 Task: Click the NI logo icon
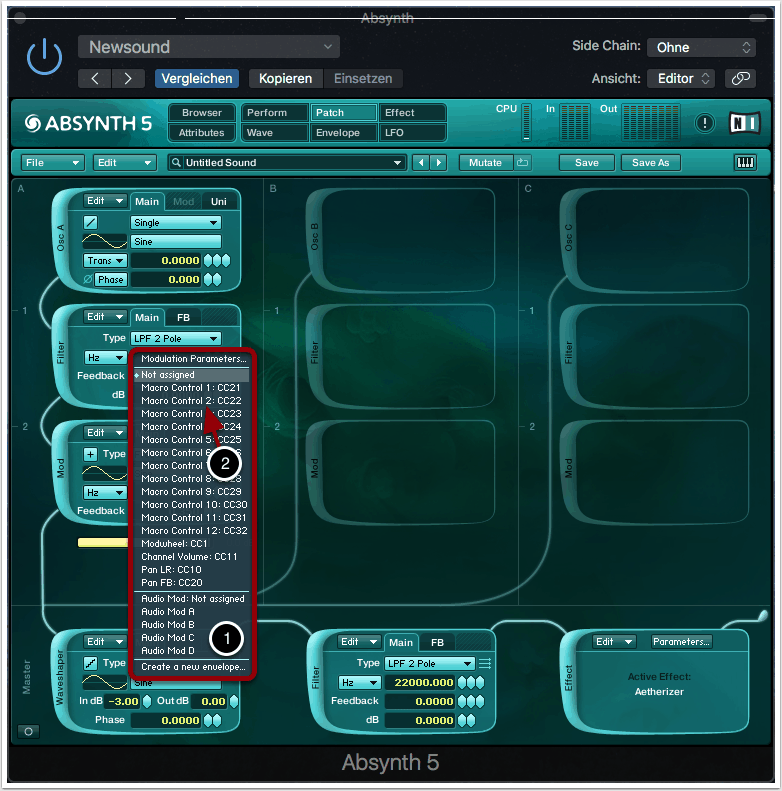pos(744,123)
